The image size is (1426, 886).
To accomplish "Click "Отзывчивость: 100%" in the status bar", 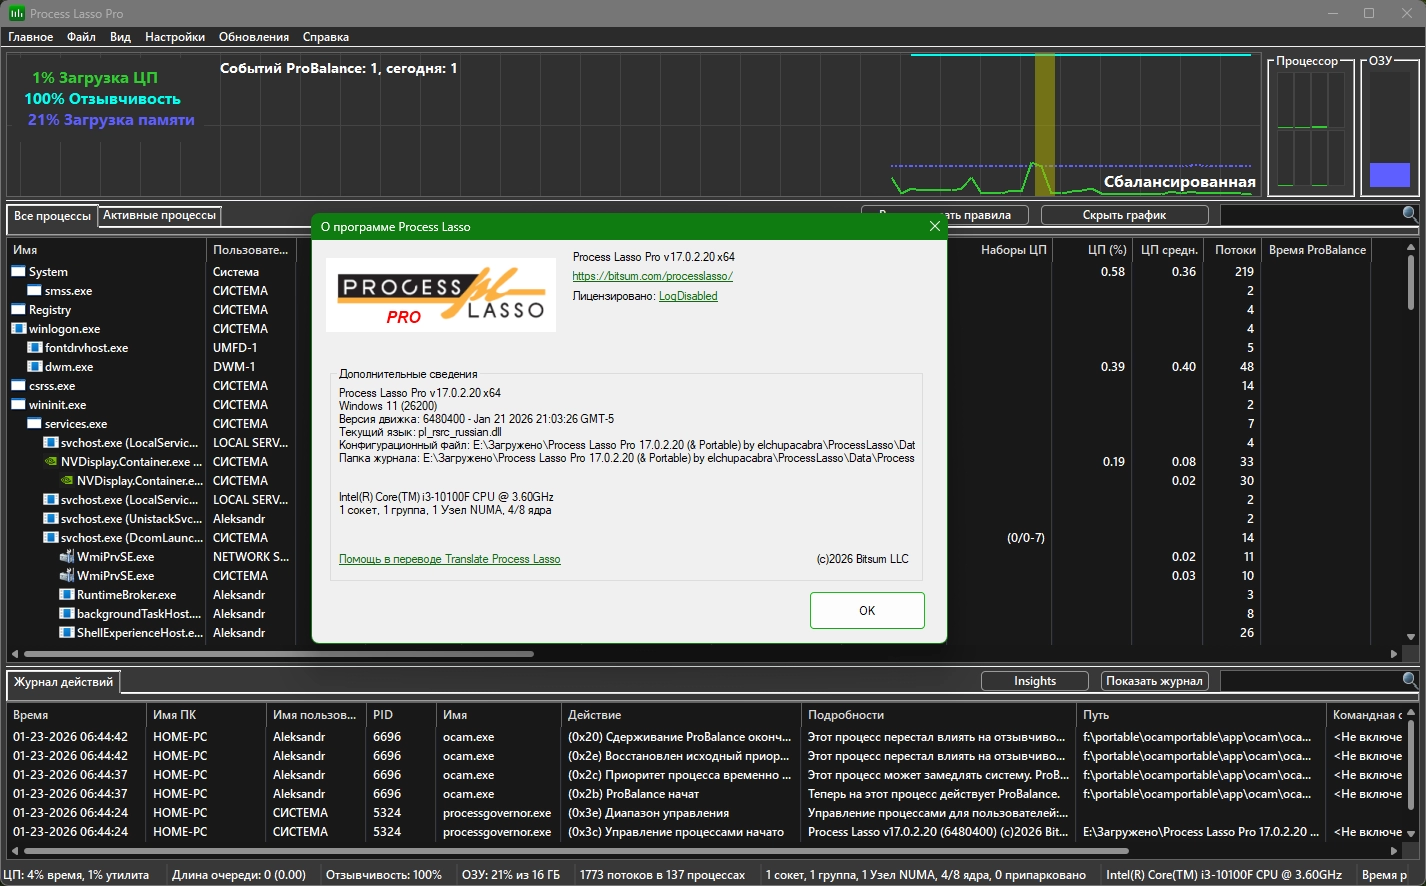I will click(384, 875).
